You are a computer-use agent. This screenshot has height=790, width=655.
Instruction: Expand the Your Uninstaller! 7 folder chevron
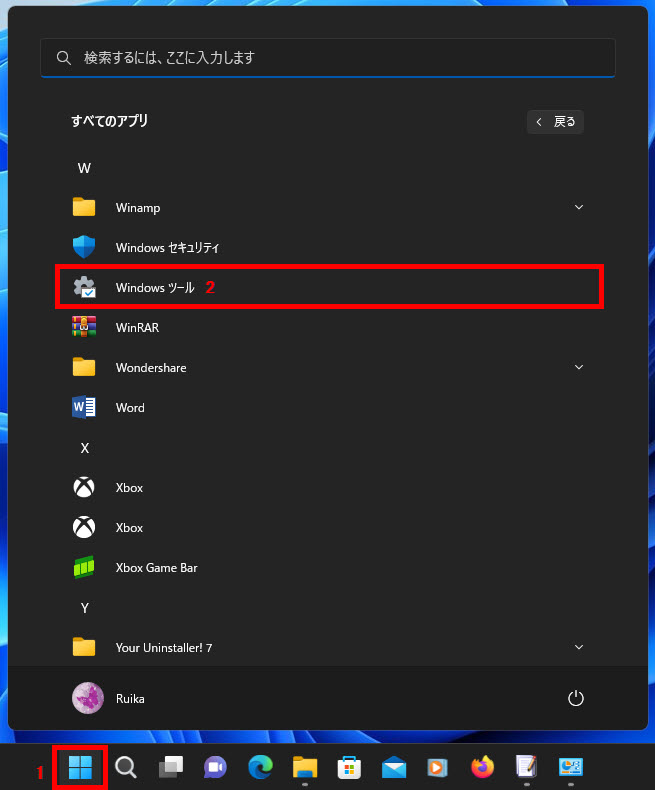pyautogui.click(x=579, y=648)
